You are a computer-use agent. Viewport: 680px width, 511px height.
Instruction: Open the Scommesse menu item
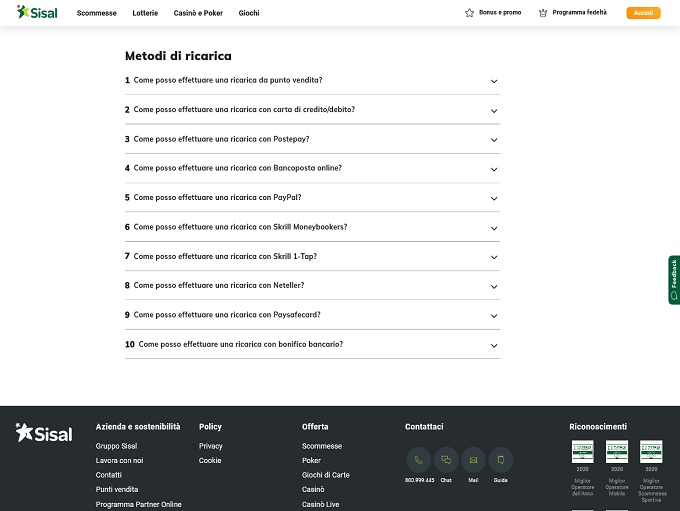pos(97,13)
